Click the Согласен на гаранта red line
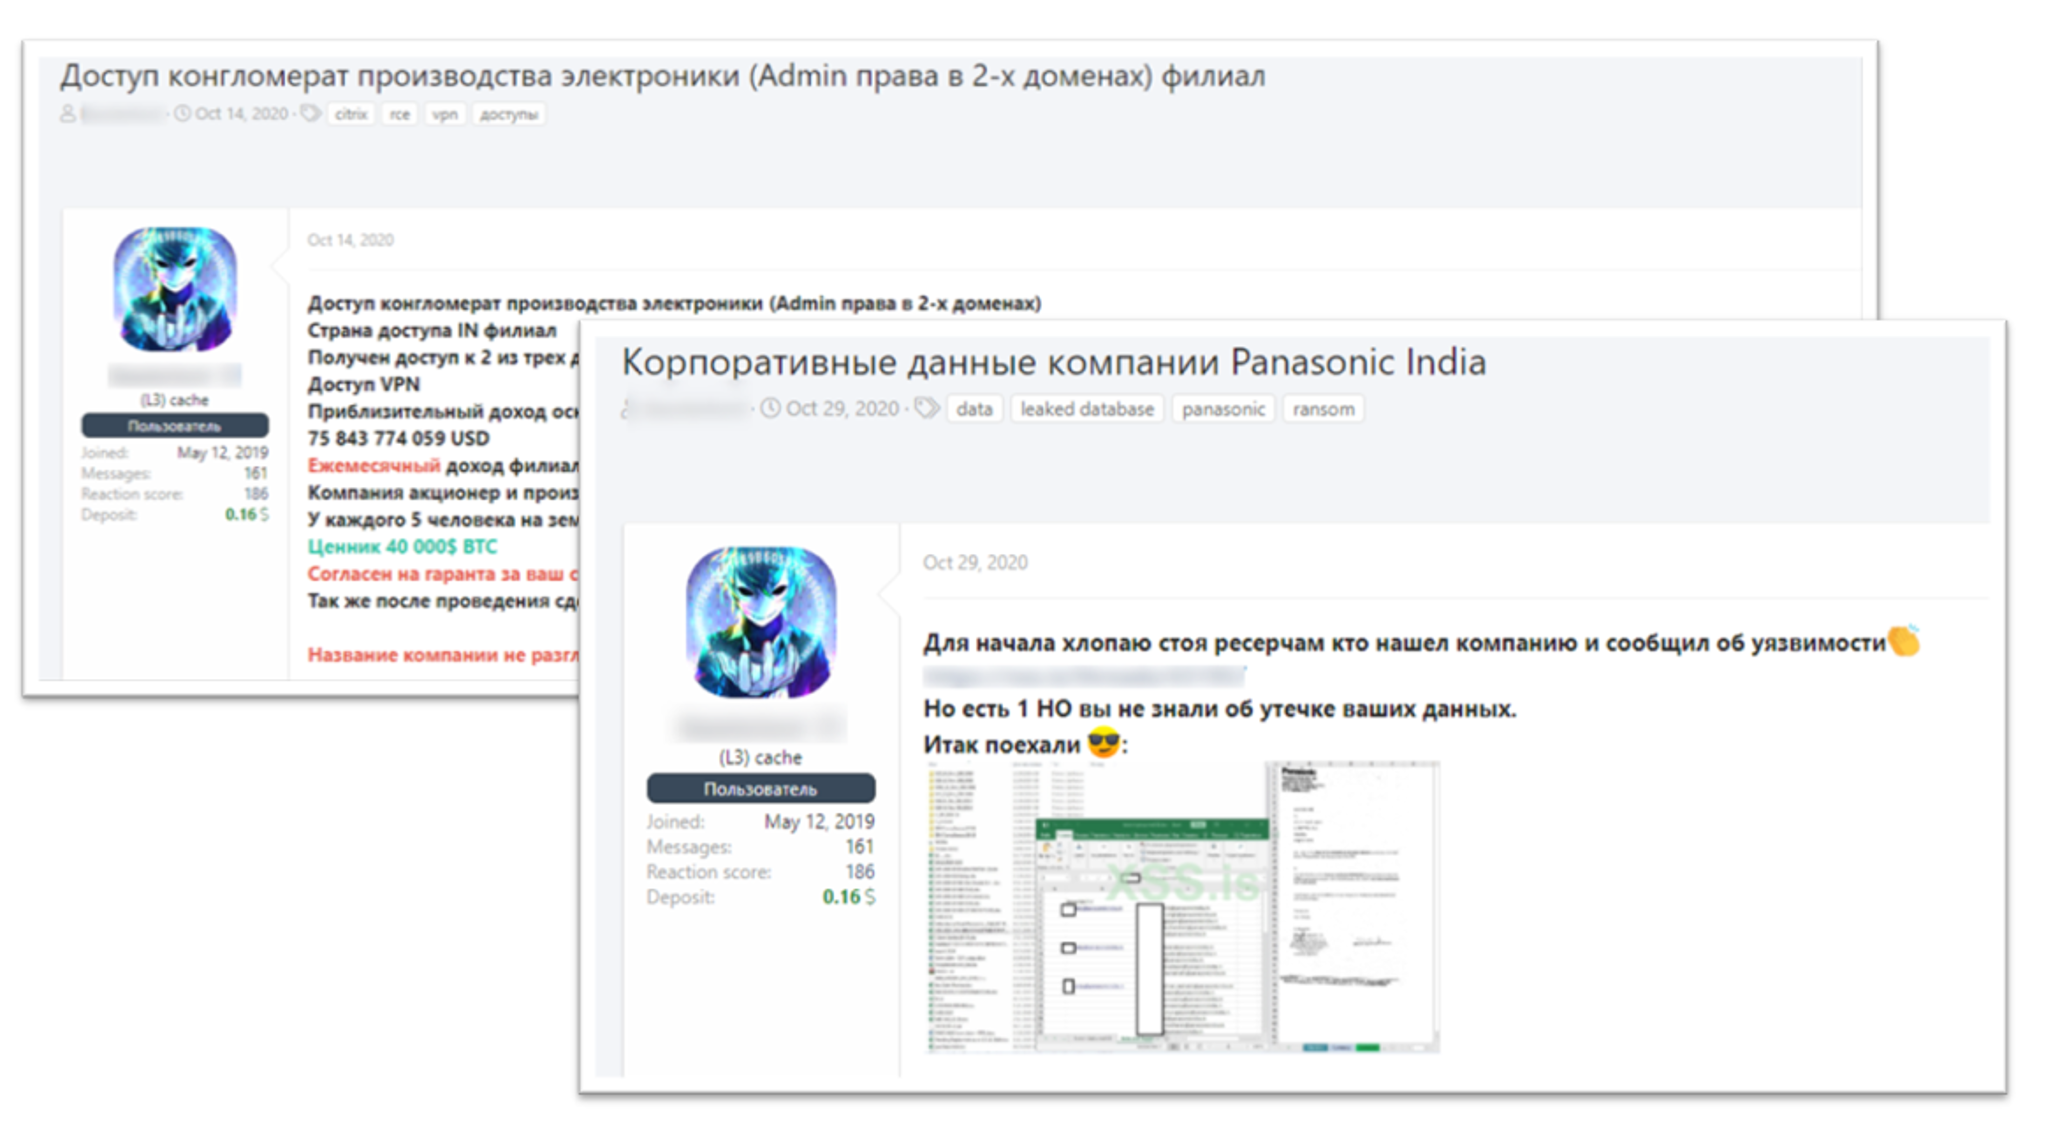This screenshot has width=2060, height=1137. 442,574
